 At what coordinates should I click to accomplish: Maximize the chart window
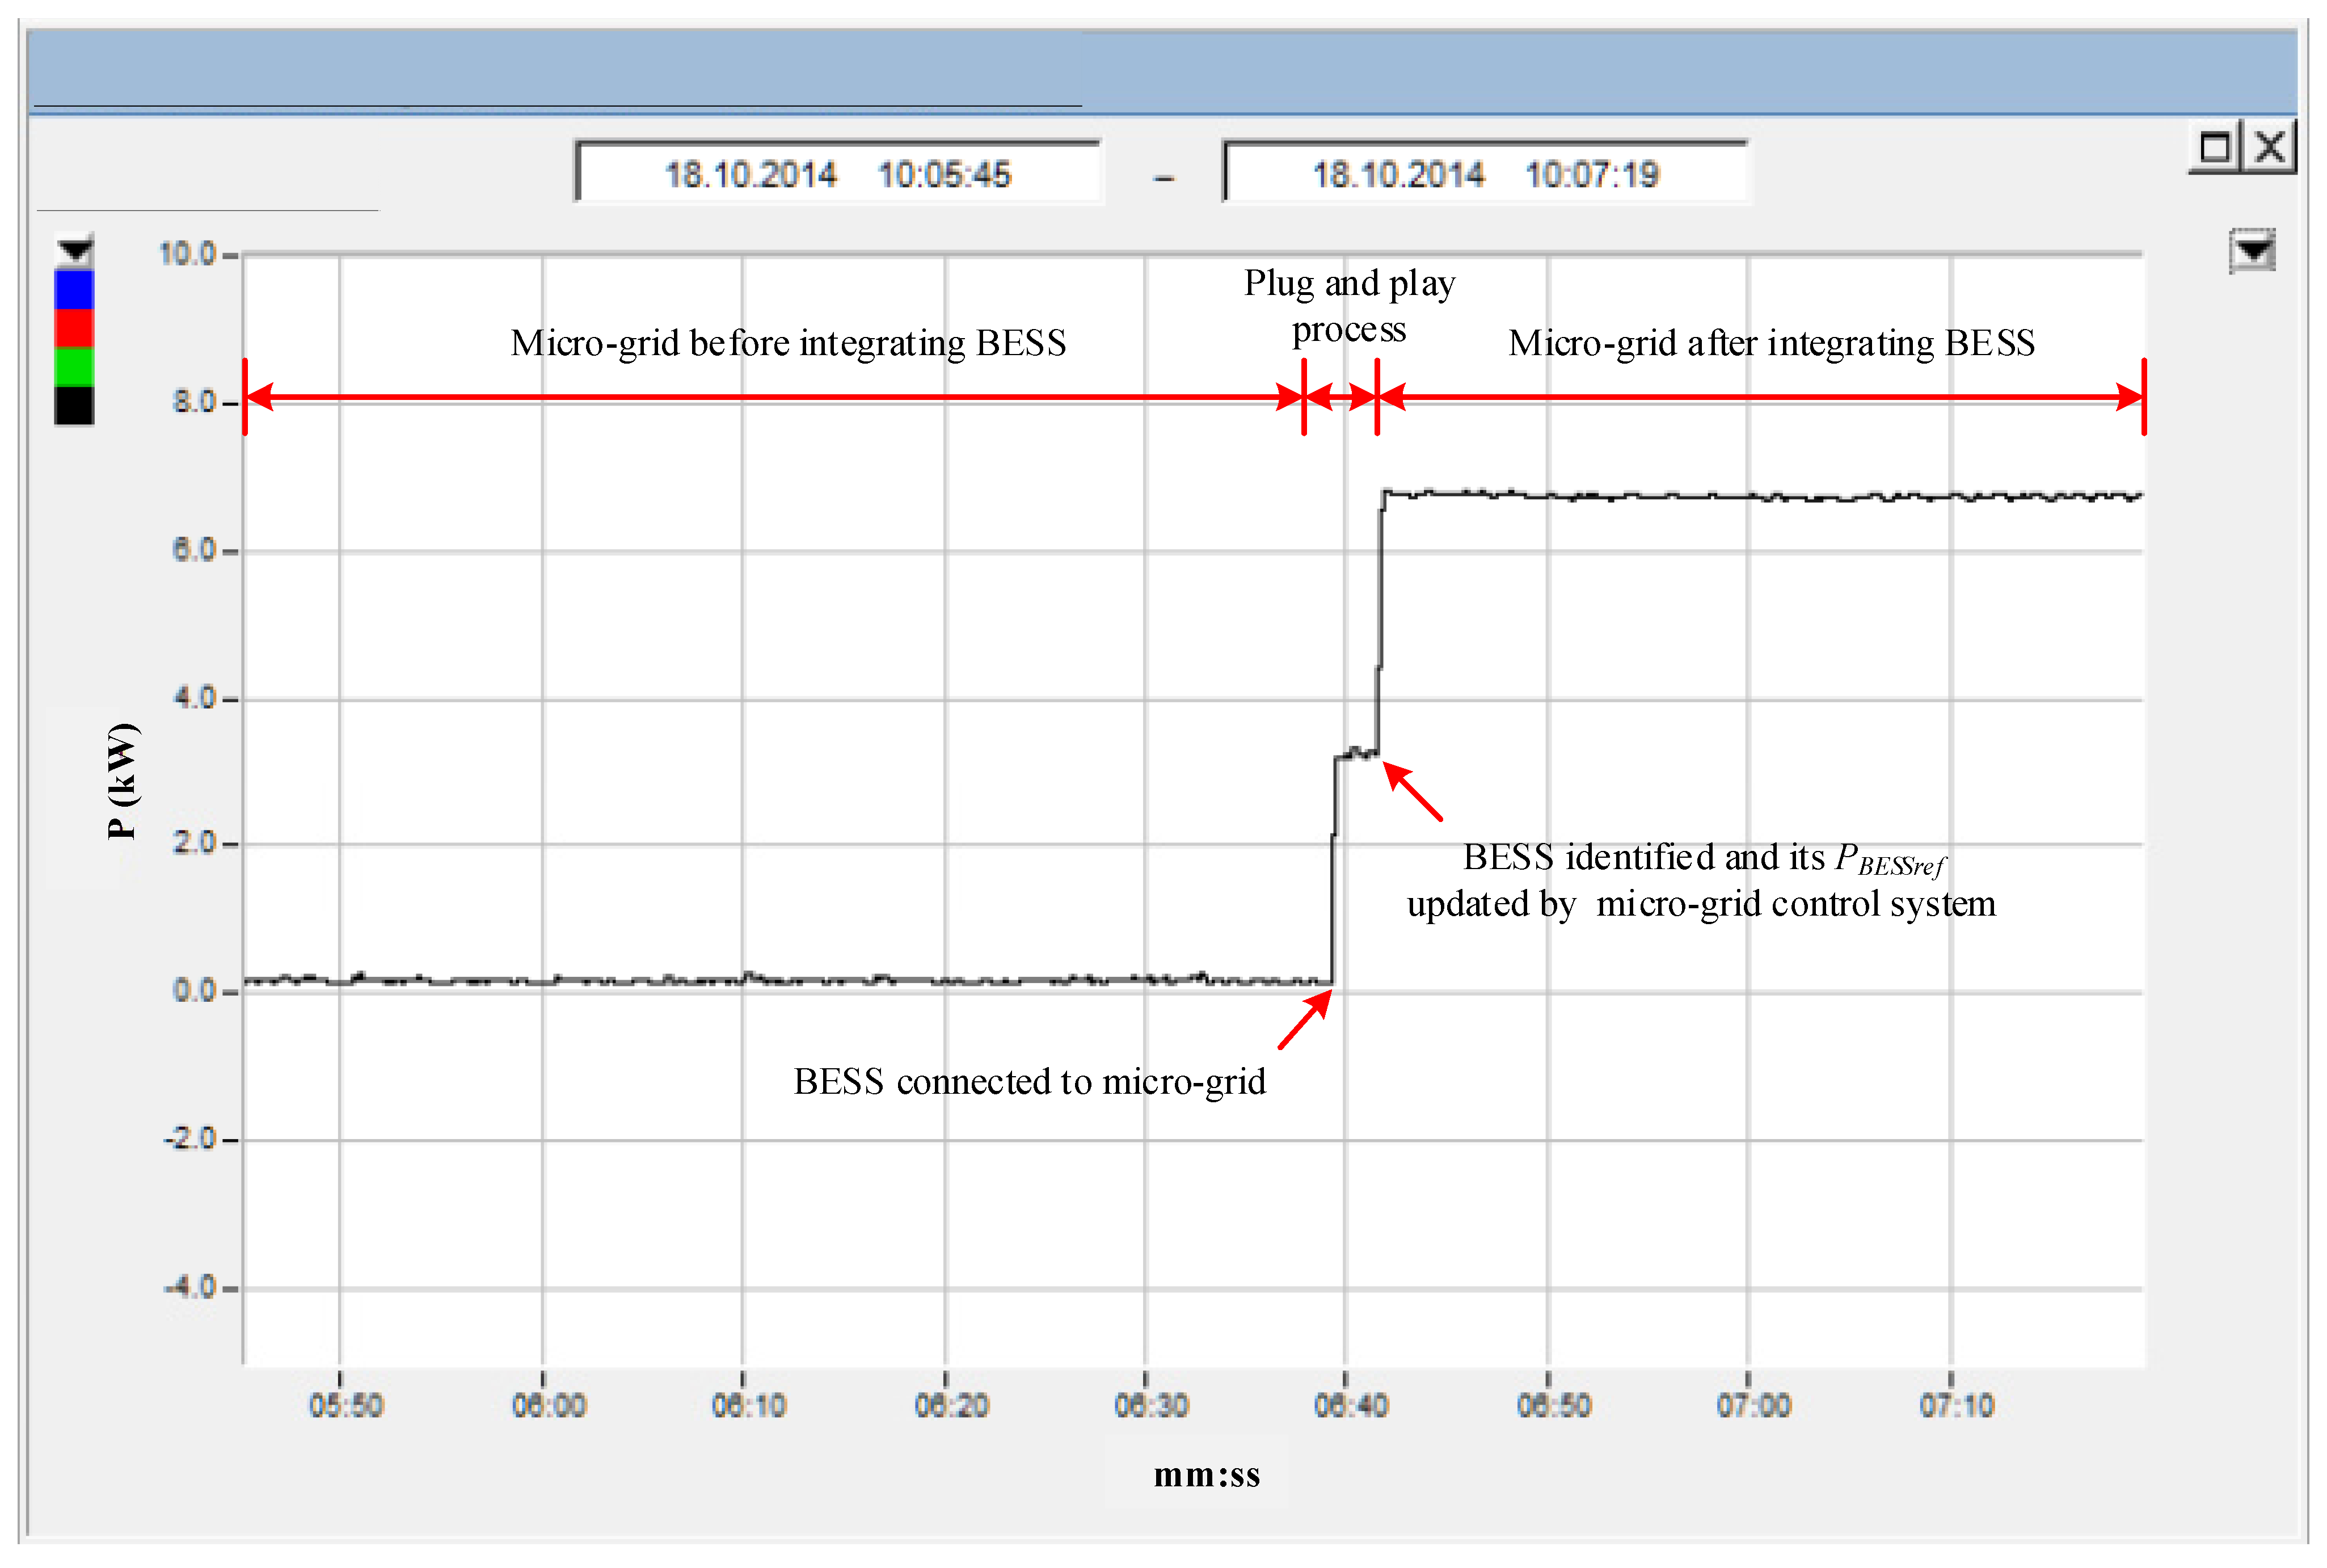click(2214, 148)
